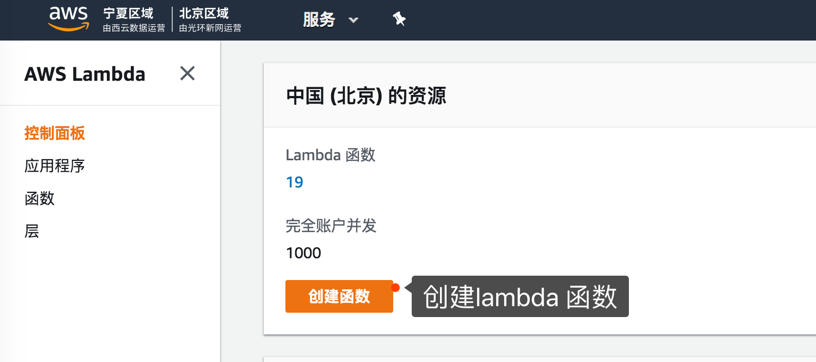Image resolution: width=816 pixels, height=362 pixels.
Task: Open 应用程序 in the sidebar
Action: pyautogui.click(x=55, y=166)
